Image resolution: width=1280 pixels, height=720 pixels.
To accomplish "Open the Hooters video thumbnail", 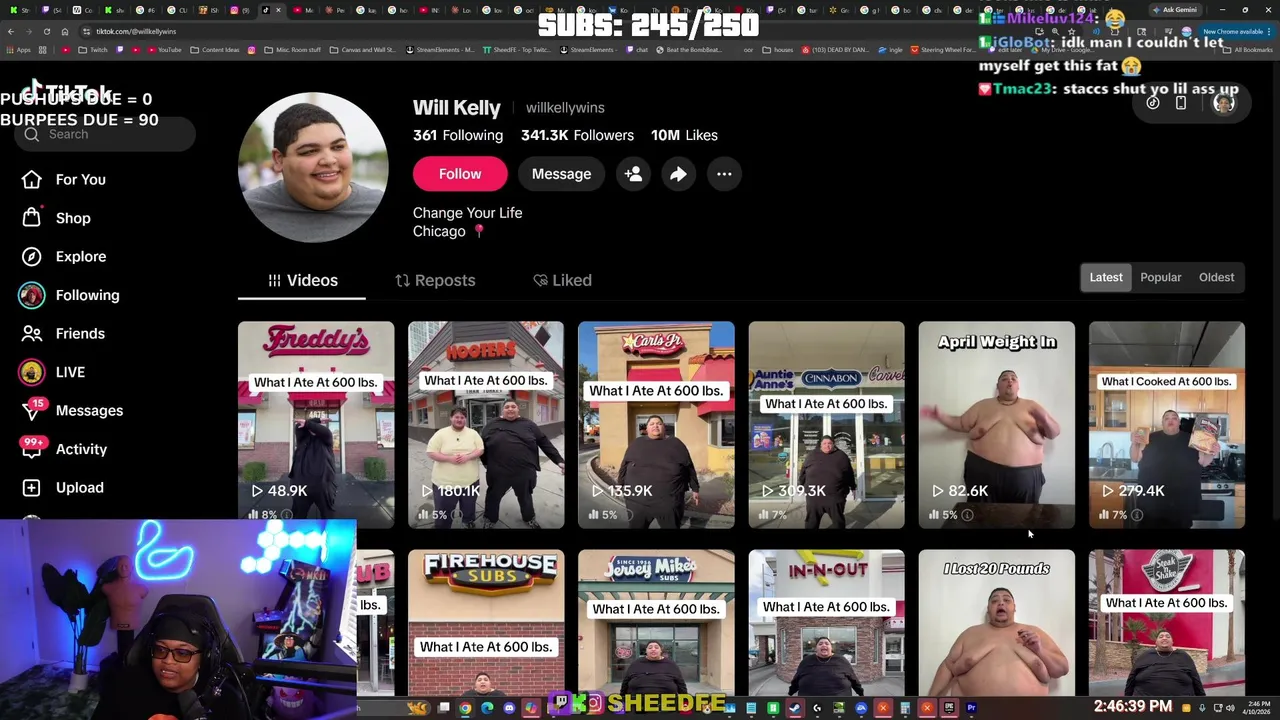I will click(486, 424).
